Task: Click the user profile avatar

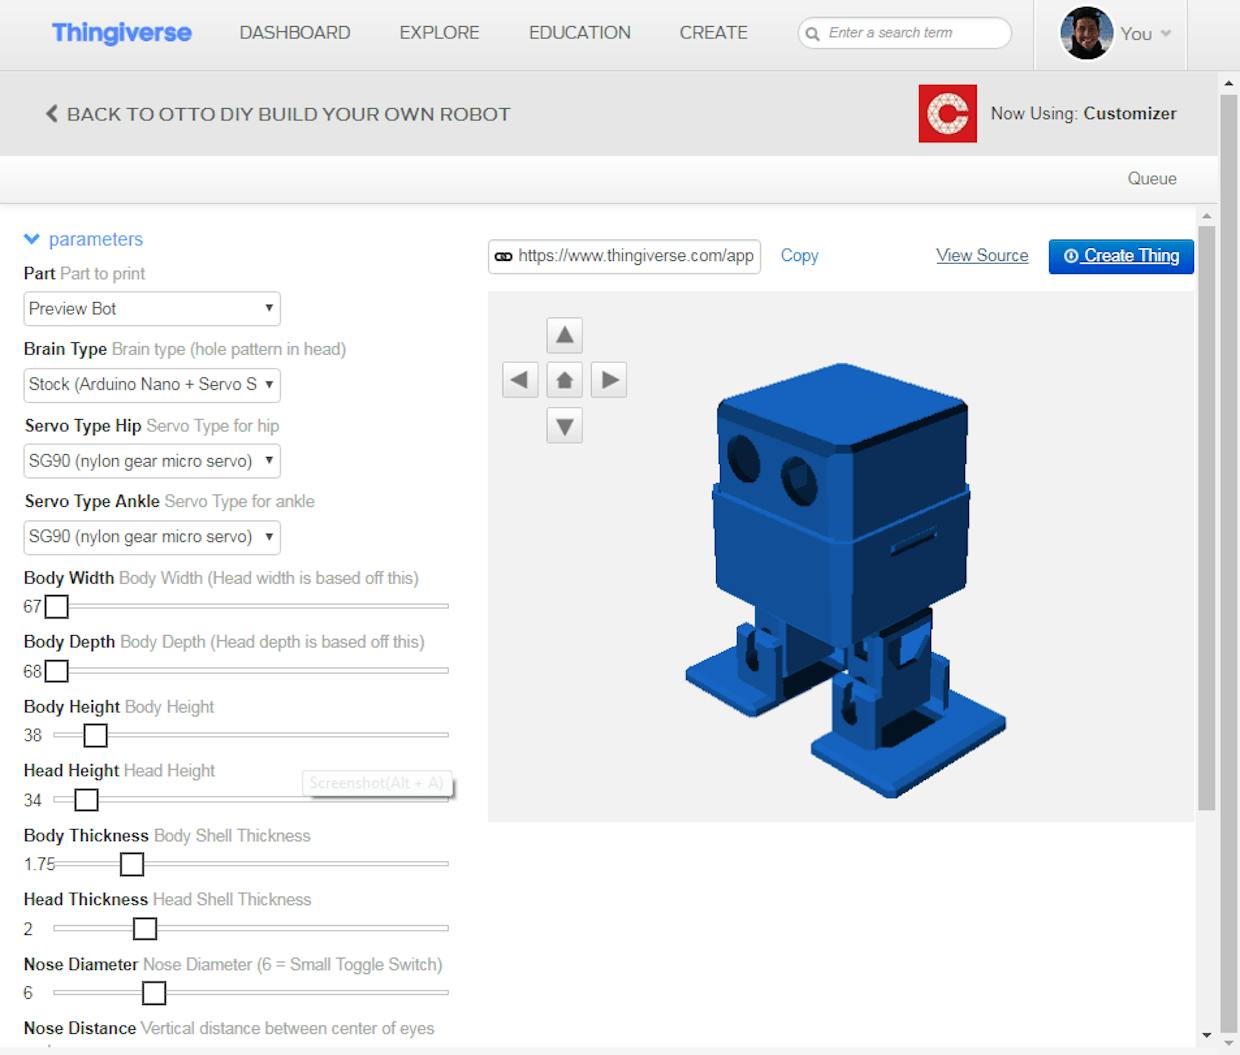Action: click(1086, 33)
